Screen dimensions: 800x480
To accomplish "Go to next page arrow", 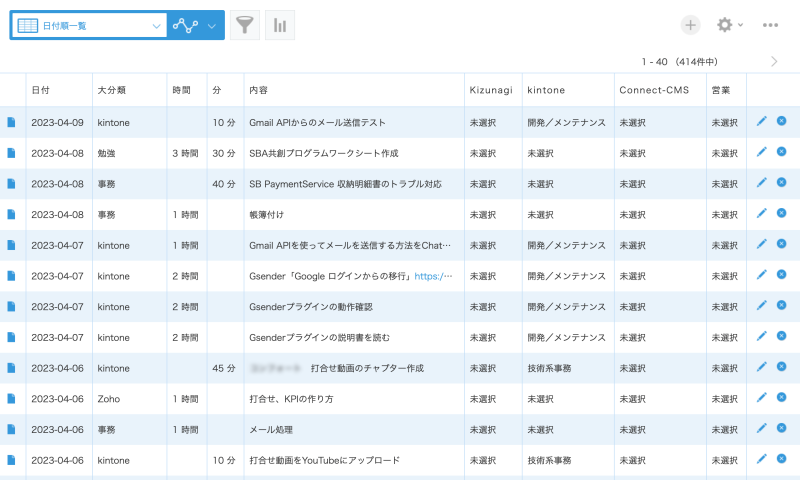I will 774,62.
